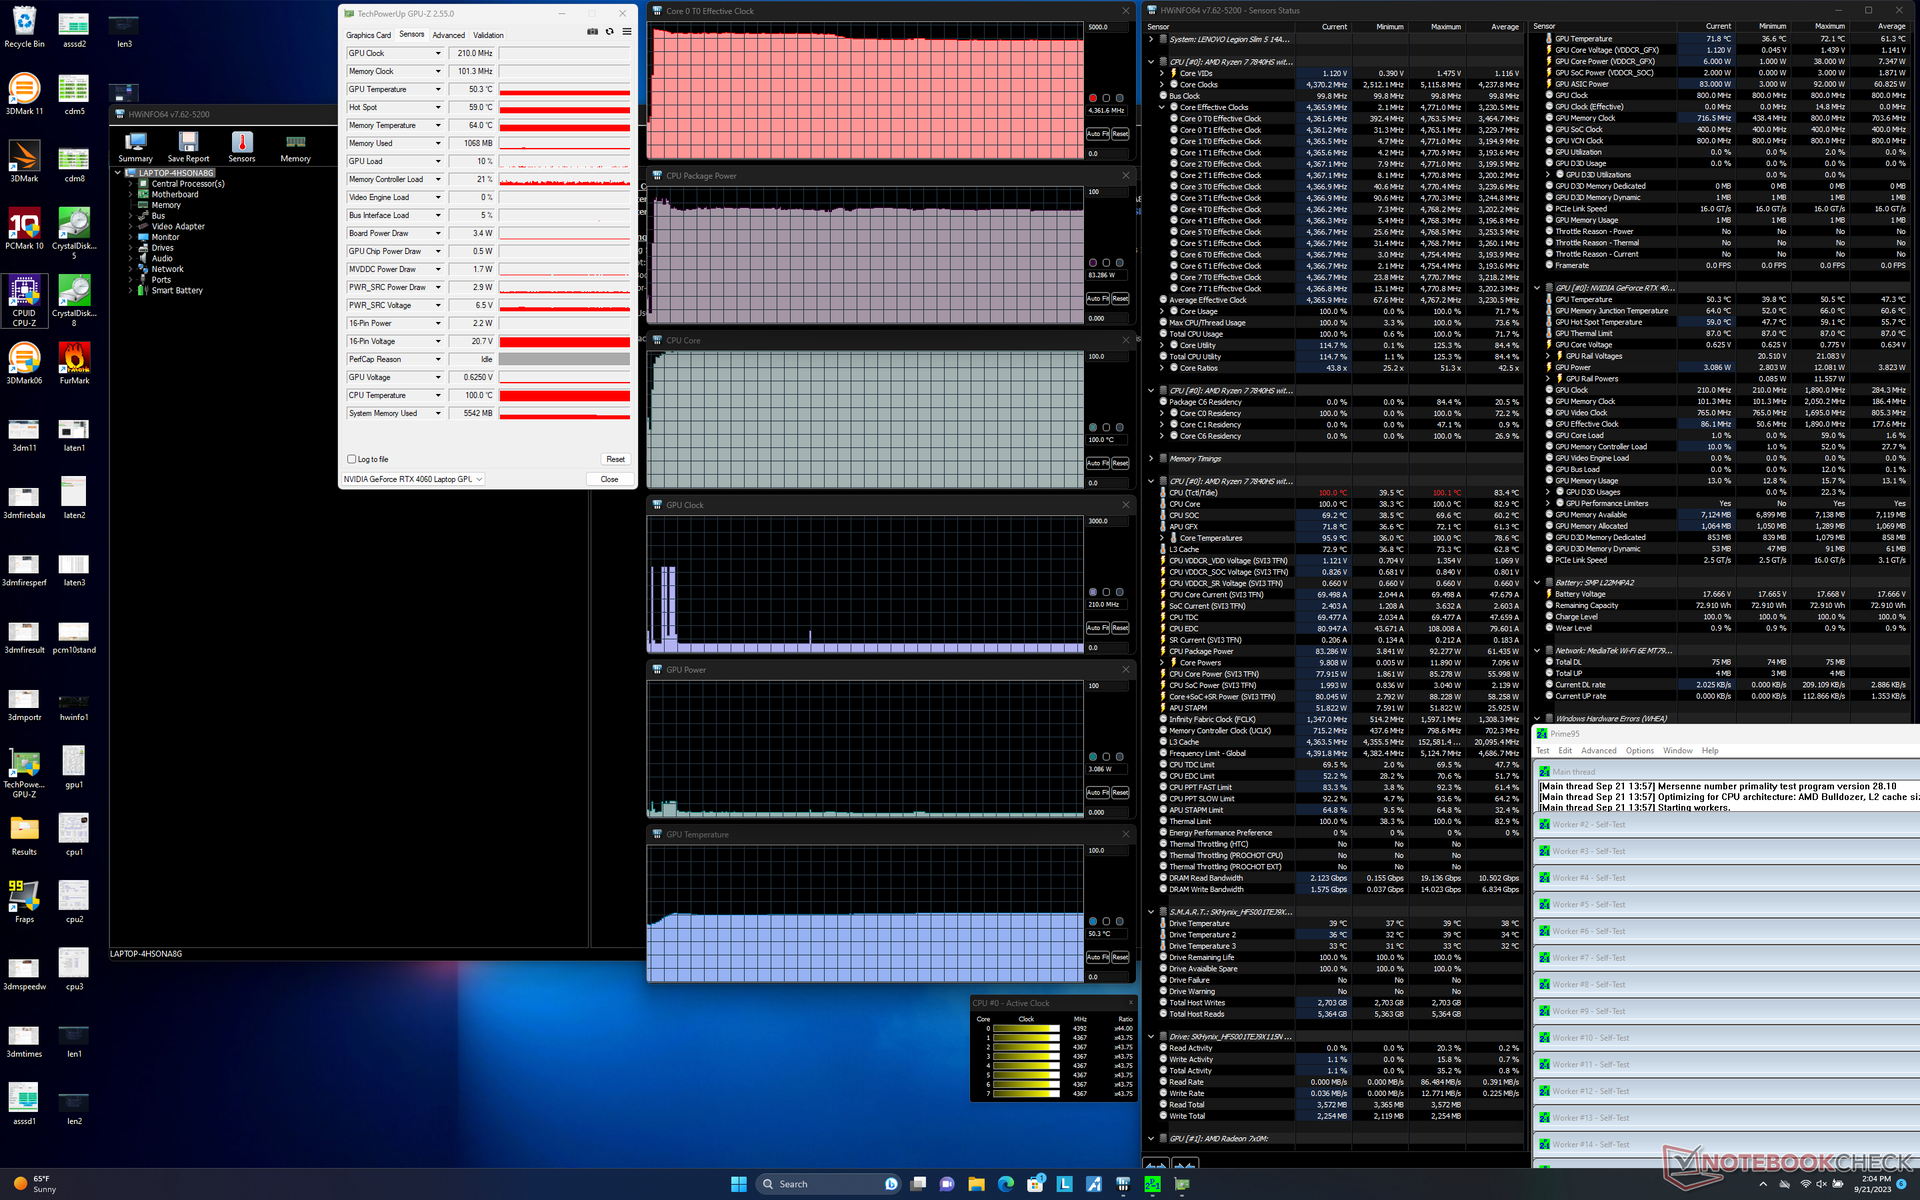The image size is (1920, 1200).
Task: Collapse S.M.A.R.T. SKHynix sensor group
Action: [x=1150, y=912]
